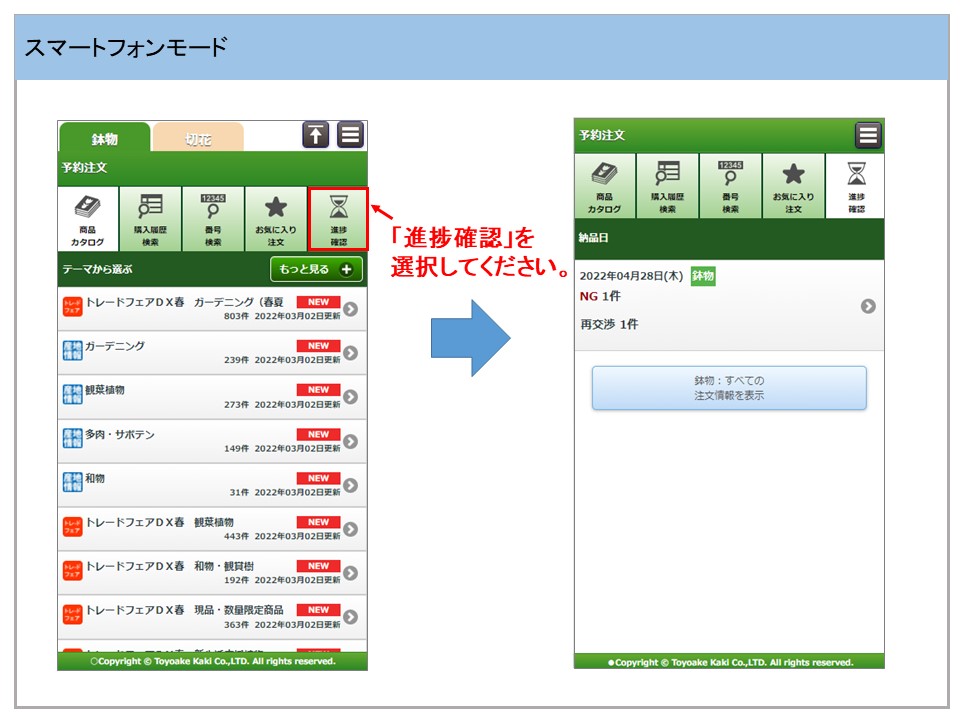This screenshot has width=960, height=720.
Task: Expand the 2022年04月28日 delivery date entry arrow
Action: click(868, 306)
